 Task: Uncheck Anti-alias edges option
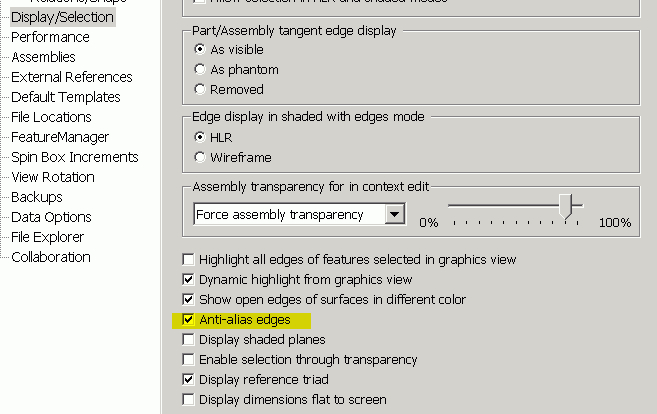tap(189, 320)
